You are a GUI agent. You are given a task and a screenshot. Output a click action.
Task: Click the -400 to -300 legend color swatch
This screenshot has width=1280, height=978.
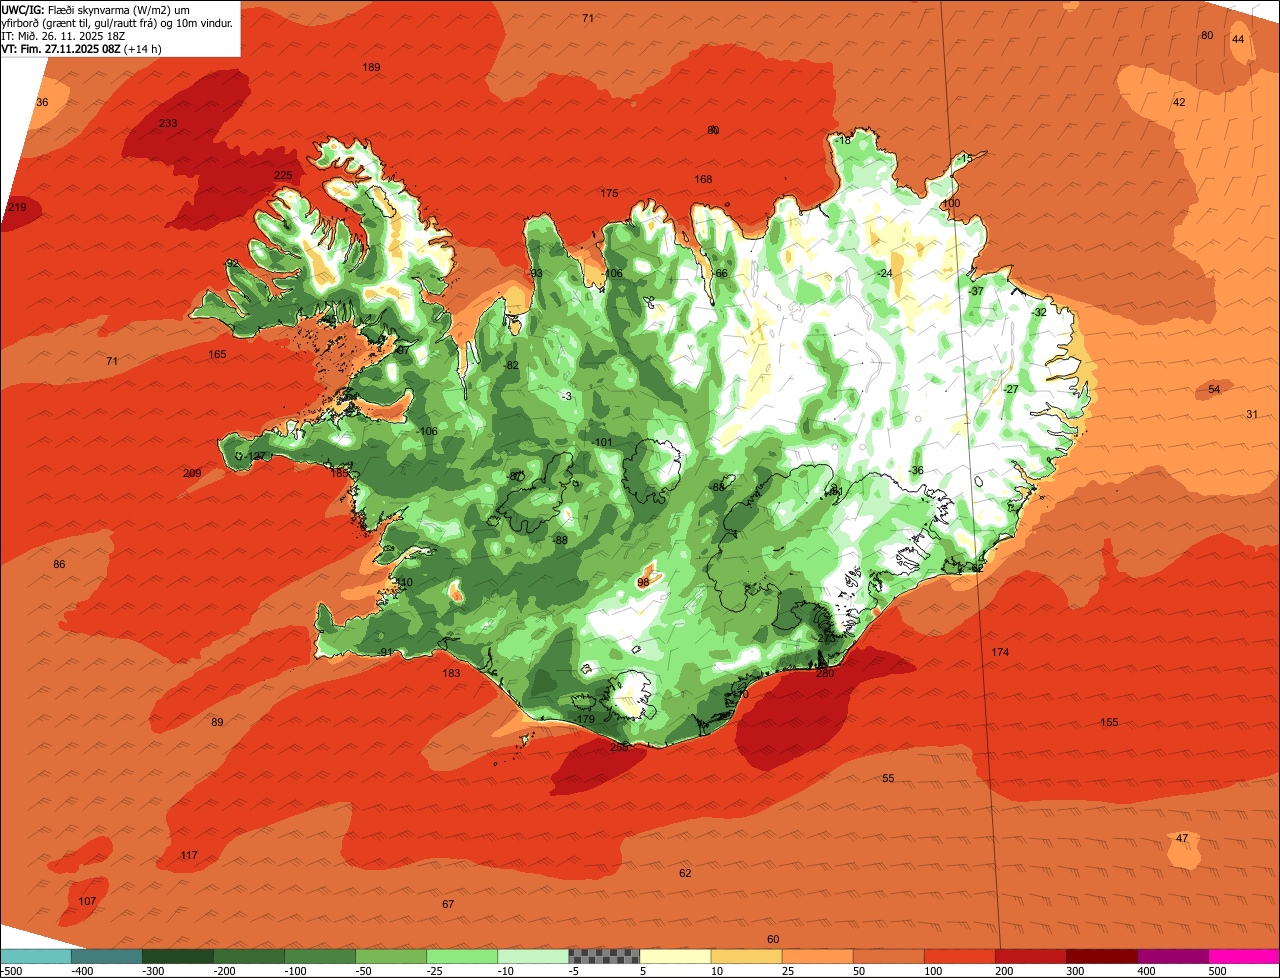[107, 956]
